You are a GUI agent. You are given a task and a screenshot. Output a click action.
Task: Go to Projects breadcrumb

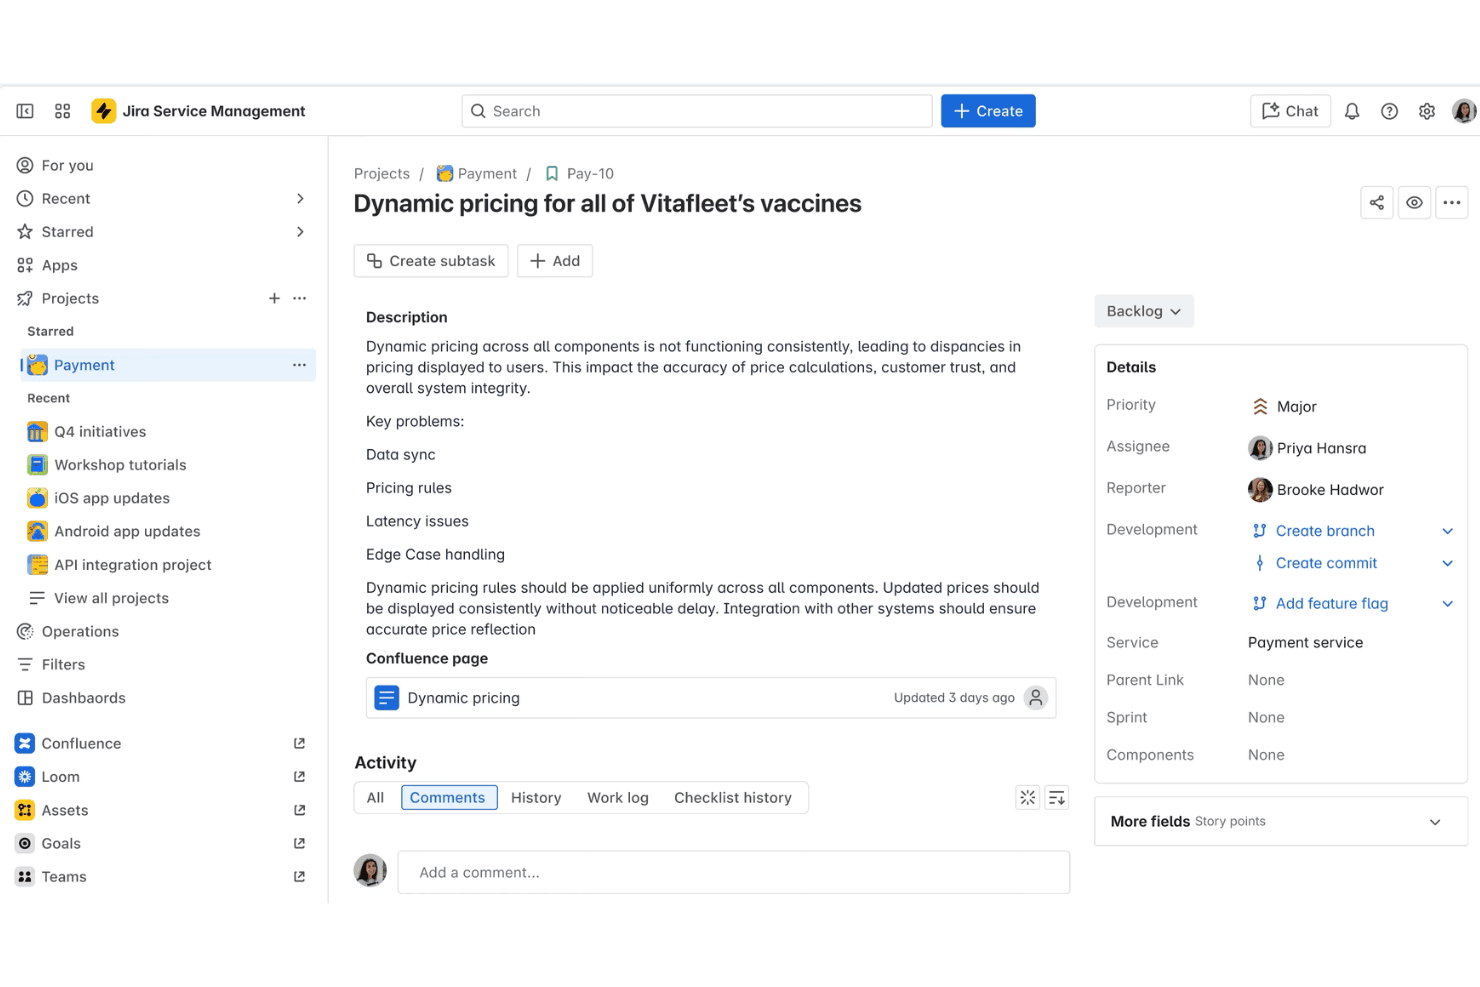tap(382, 174)
